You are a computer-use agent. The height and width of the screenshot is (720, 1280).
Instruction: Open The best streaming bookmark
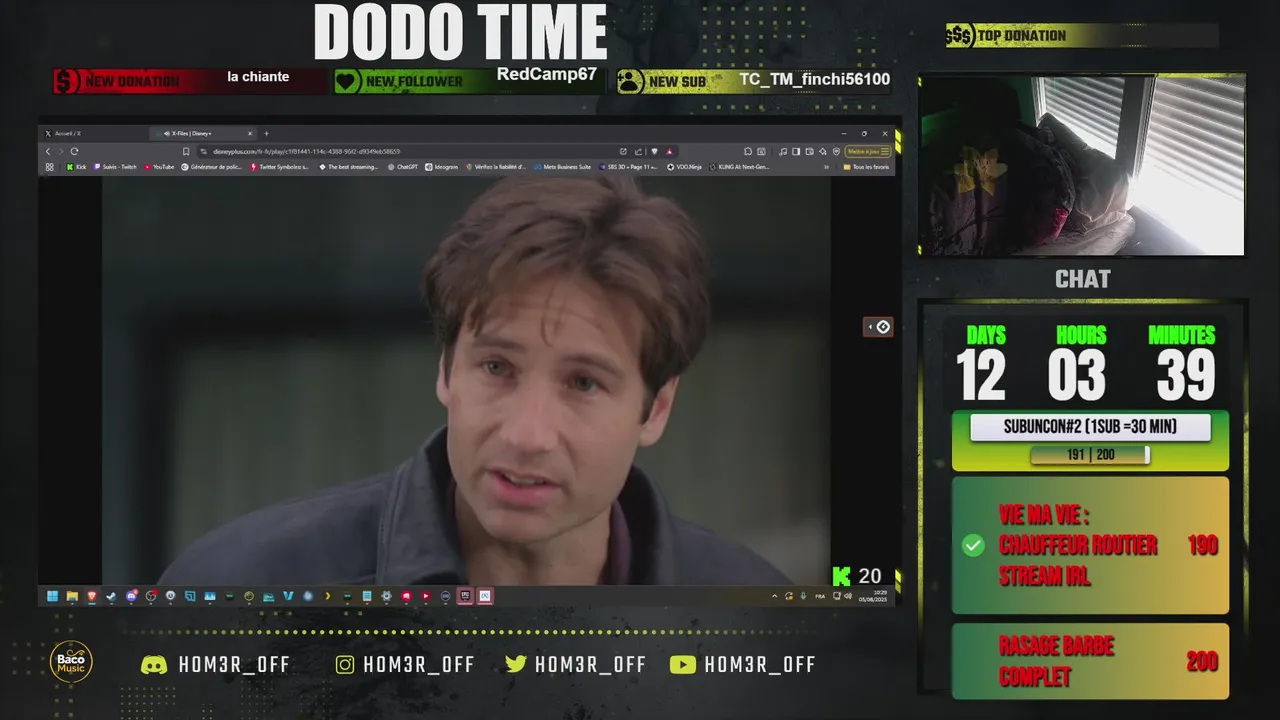pyautogui.click(x=349, y=167)
